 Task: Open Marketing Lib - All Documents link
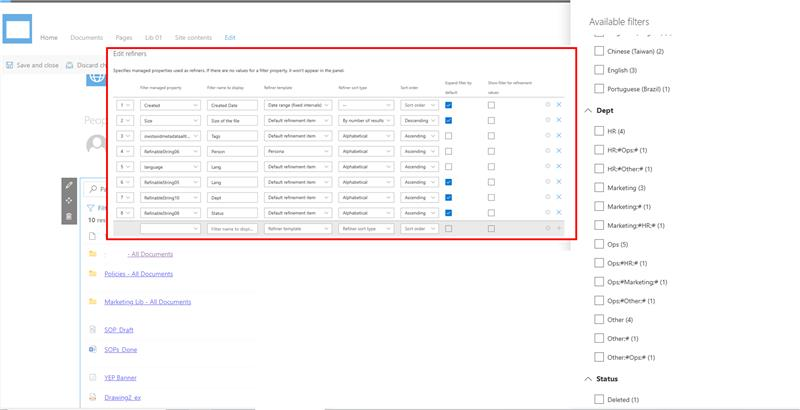(148, 302)
